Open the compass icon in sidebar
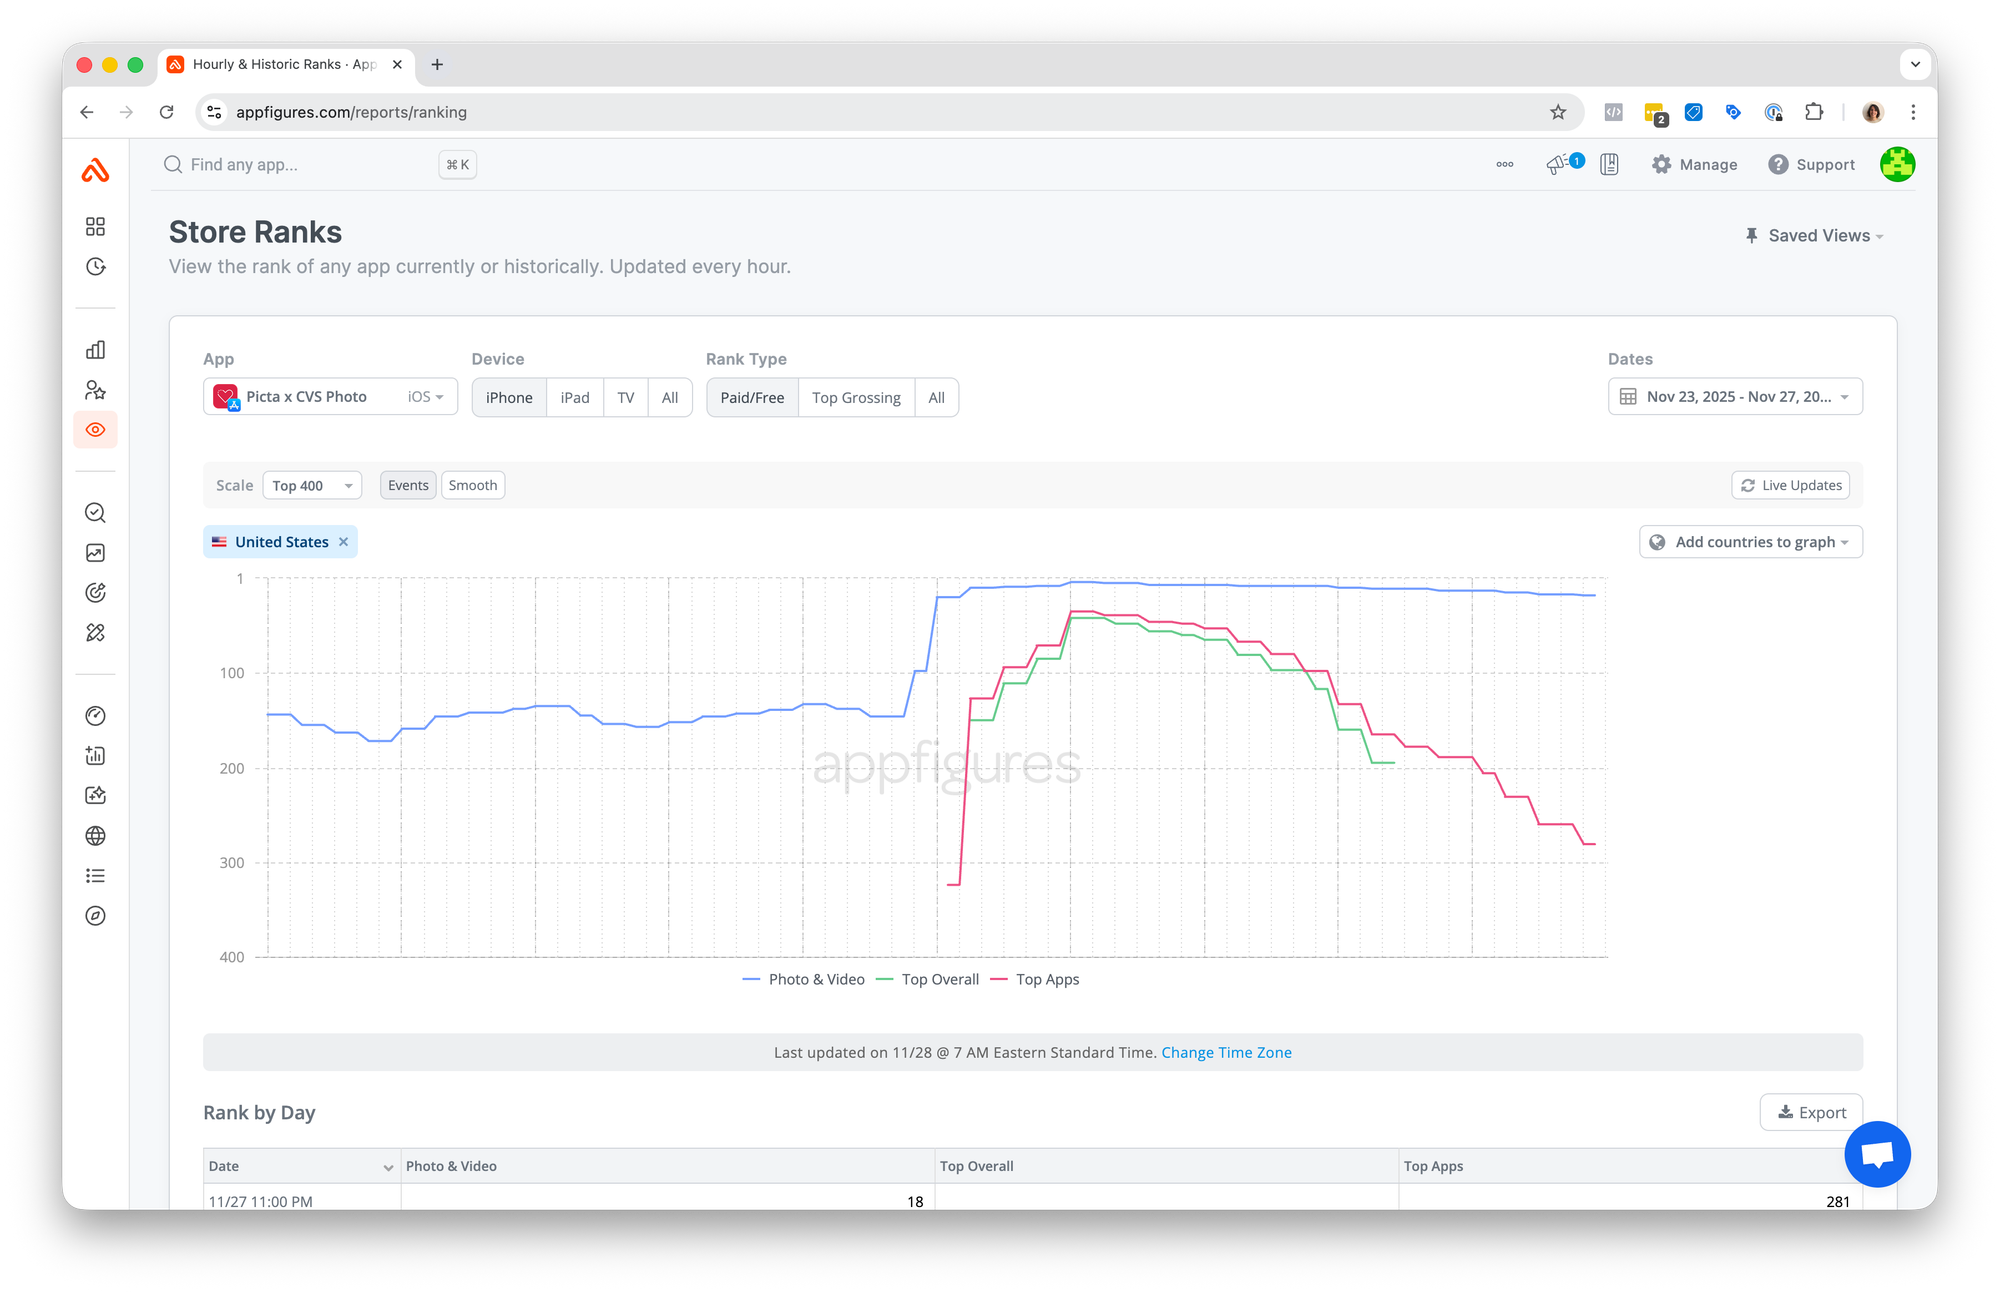The width and height of the screenshot is (2000, 1292). tap(95, 916)
